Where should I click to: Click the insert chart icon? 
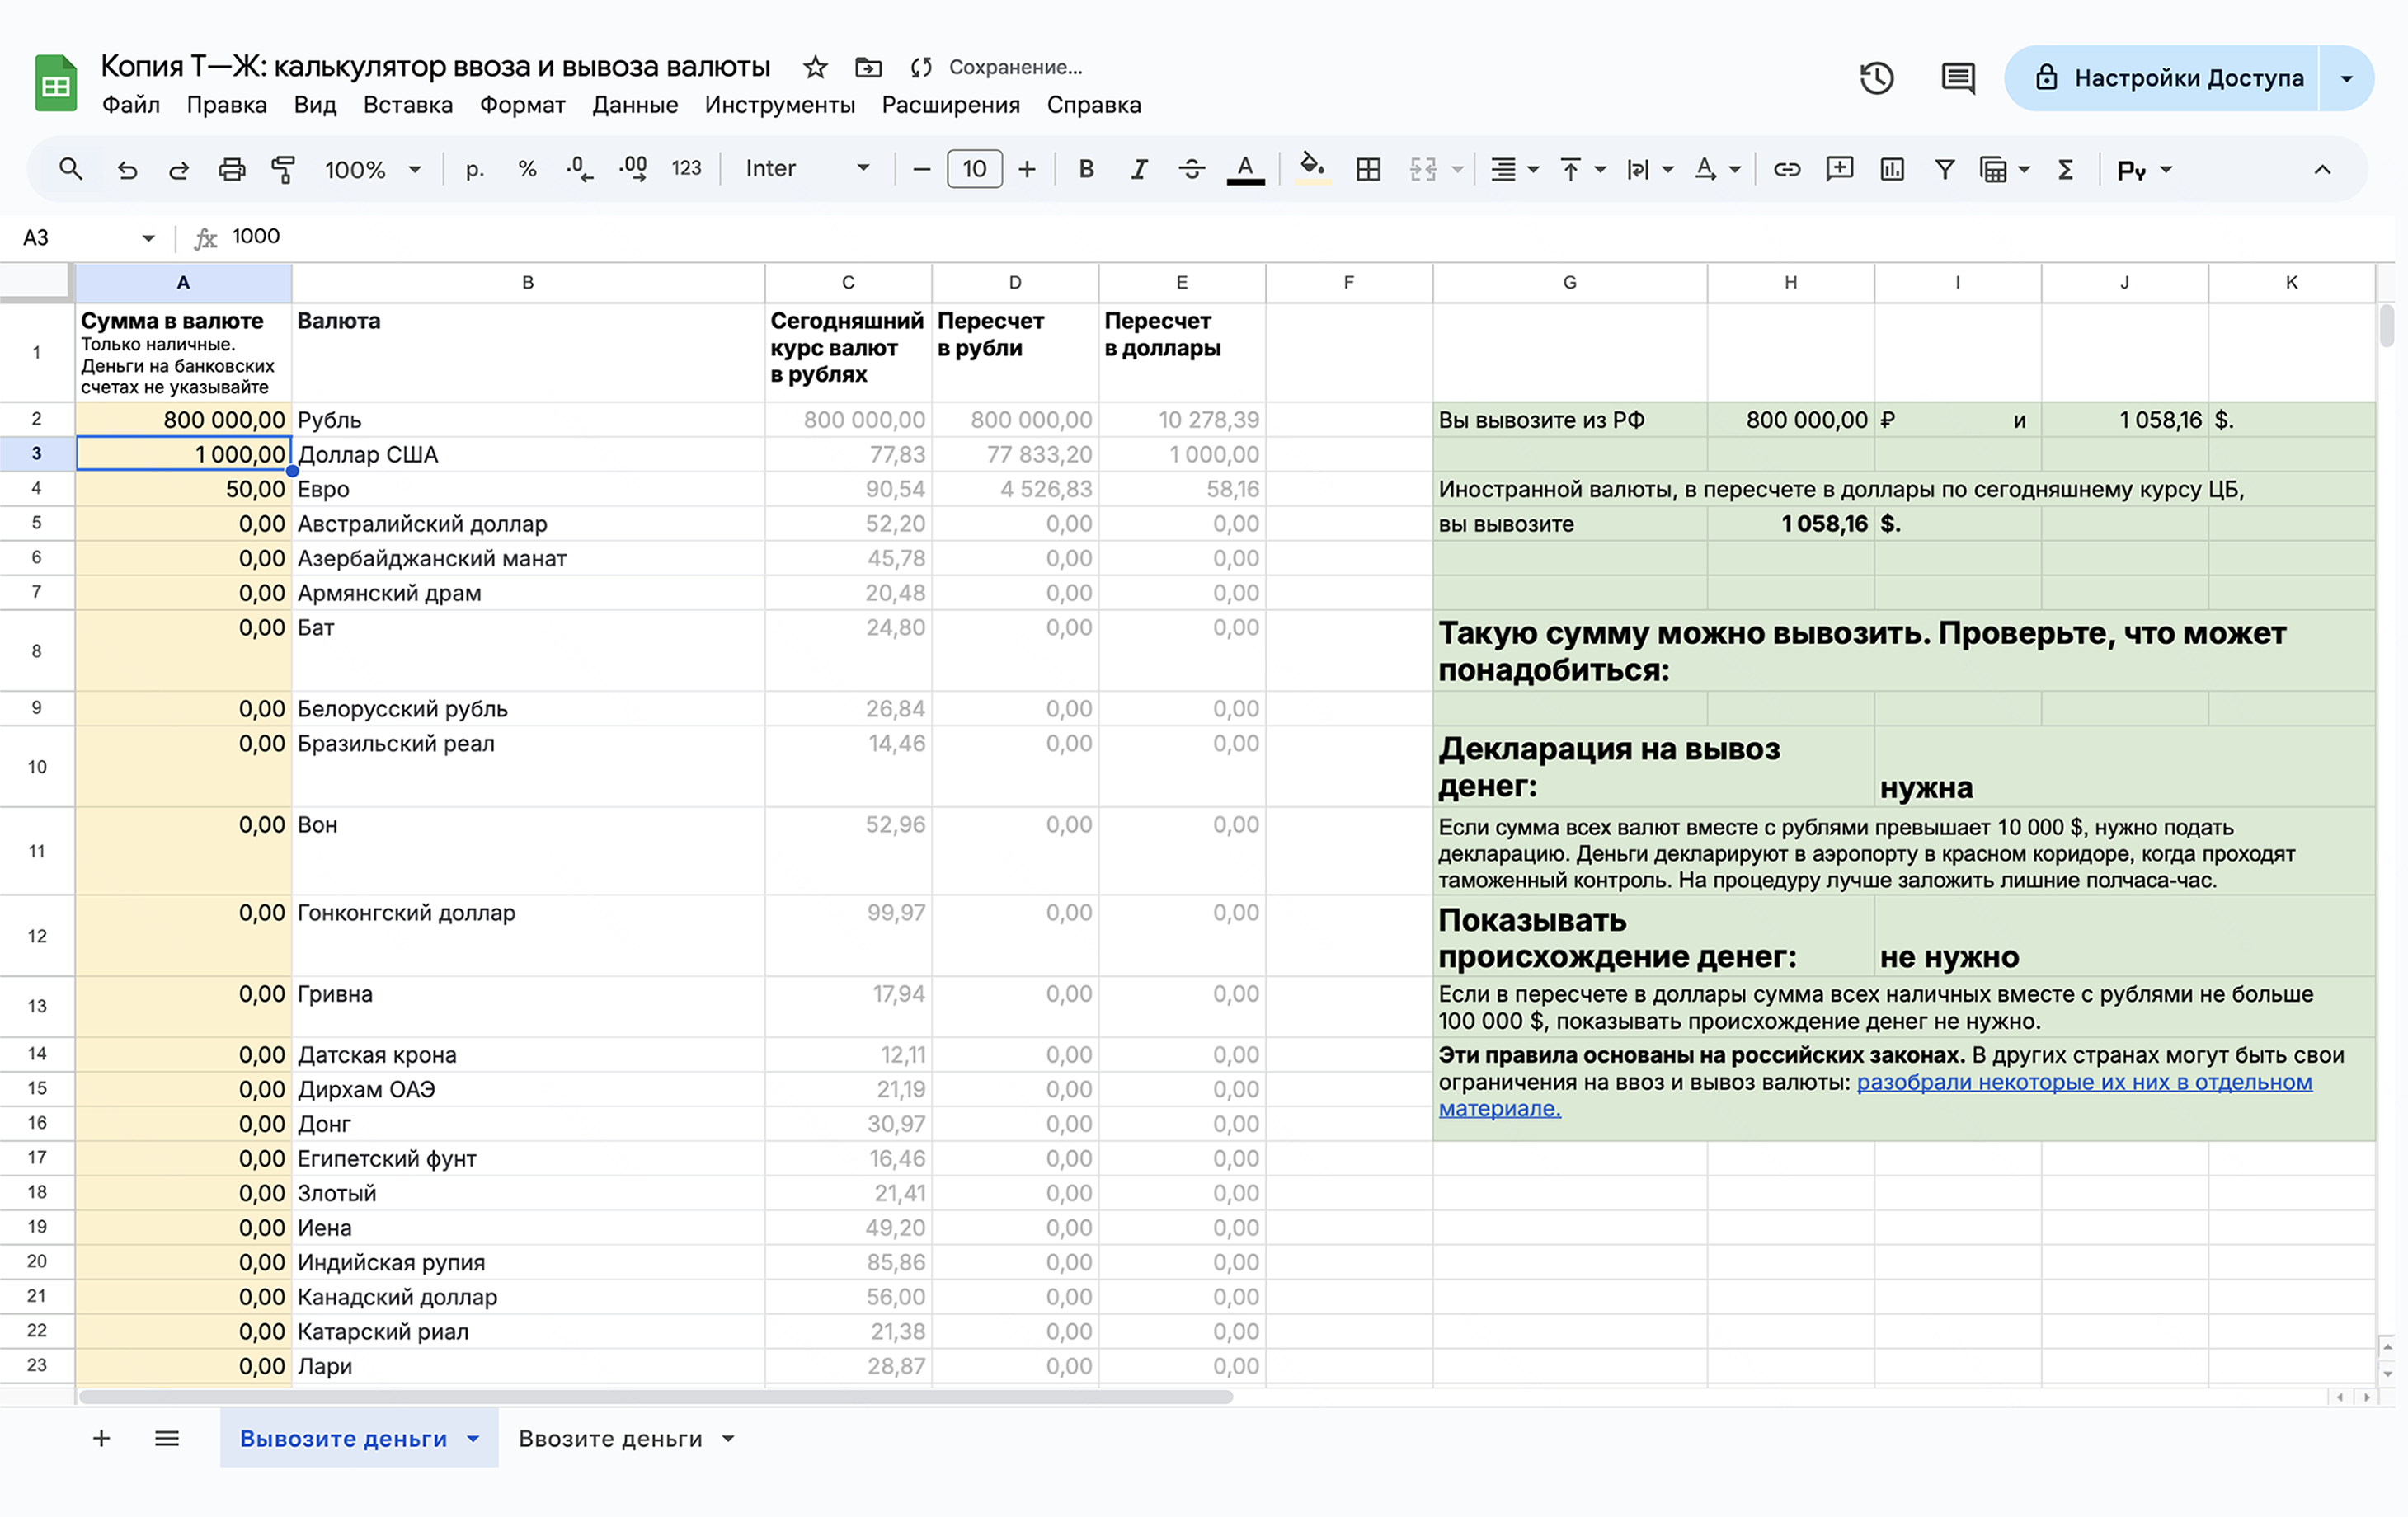point(1891,169)
